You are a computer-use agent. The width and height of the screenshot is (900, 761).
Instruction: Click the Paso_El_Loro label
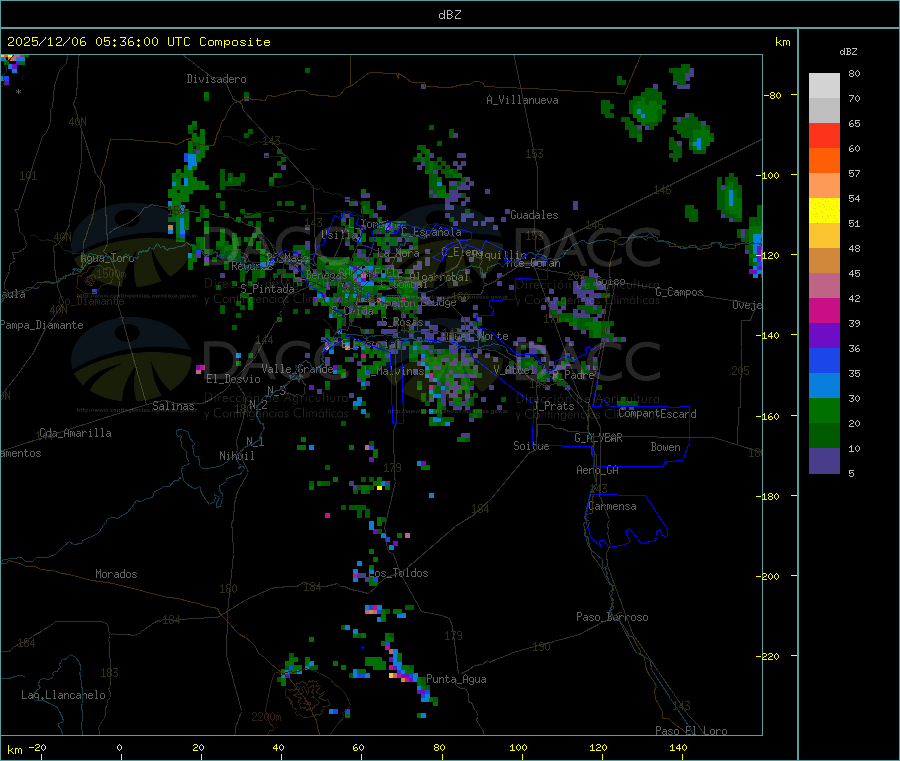pyautogui.click(x=692, y=731)
